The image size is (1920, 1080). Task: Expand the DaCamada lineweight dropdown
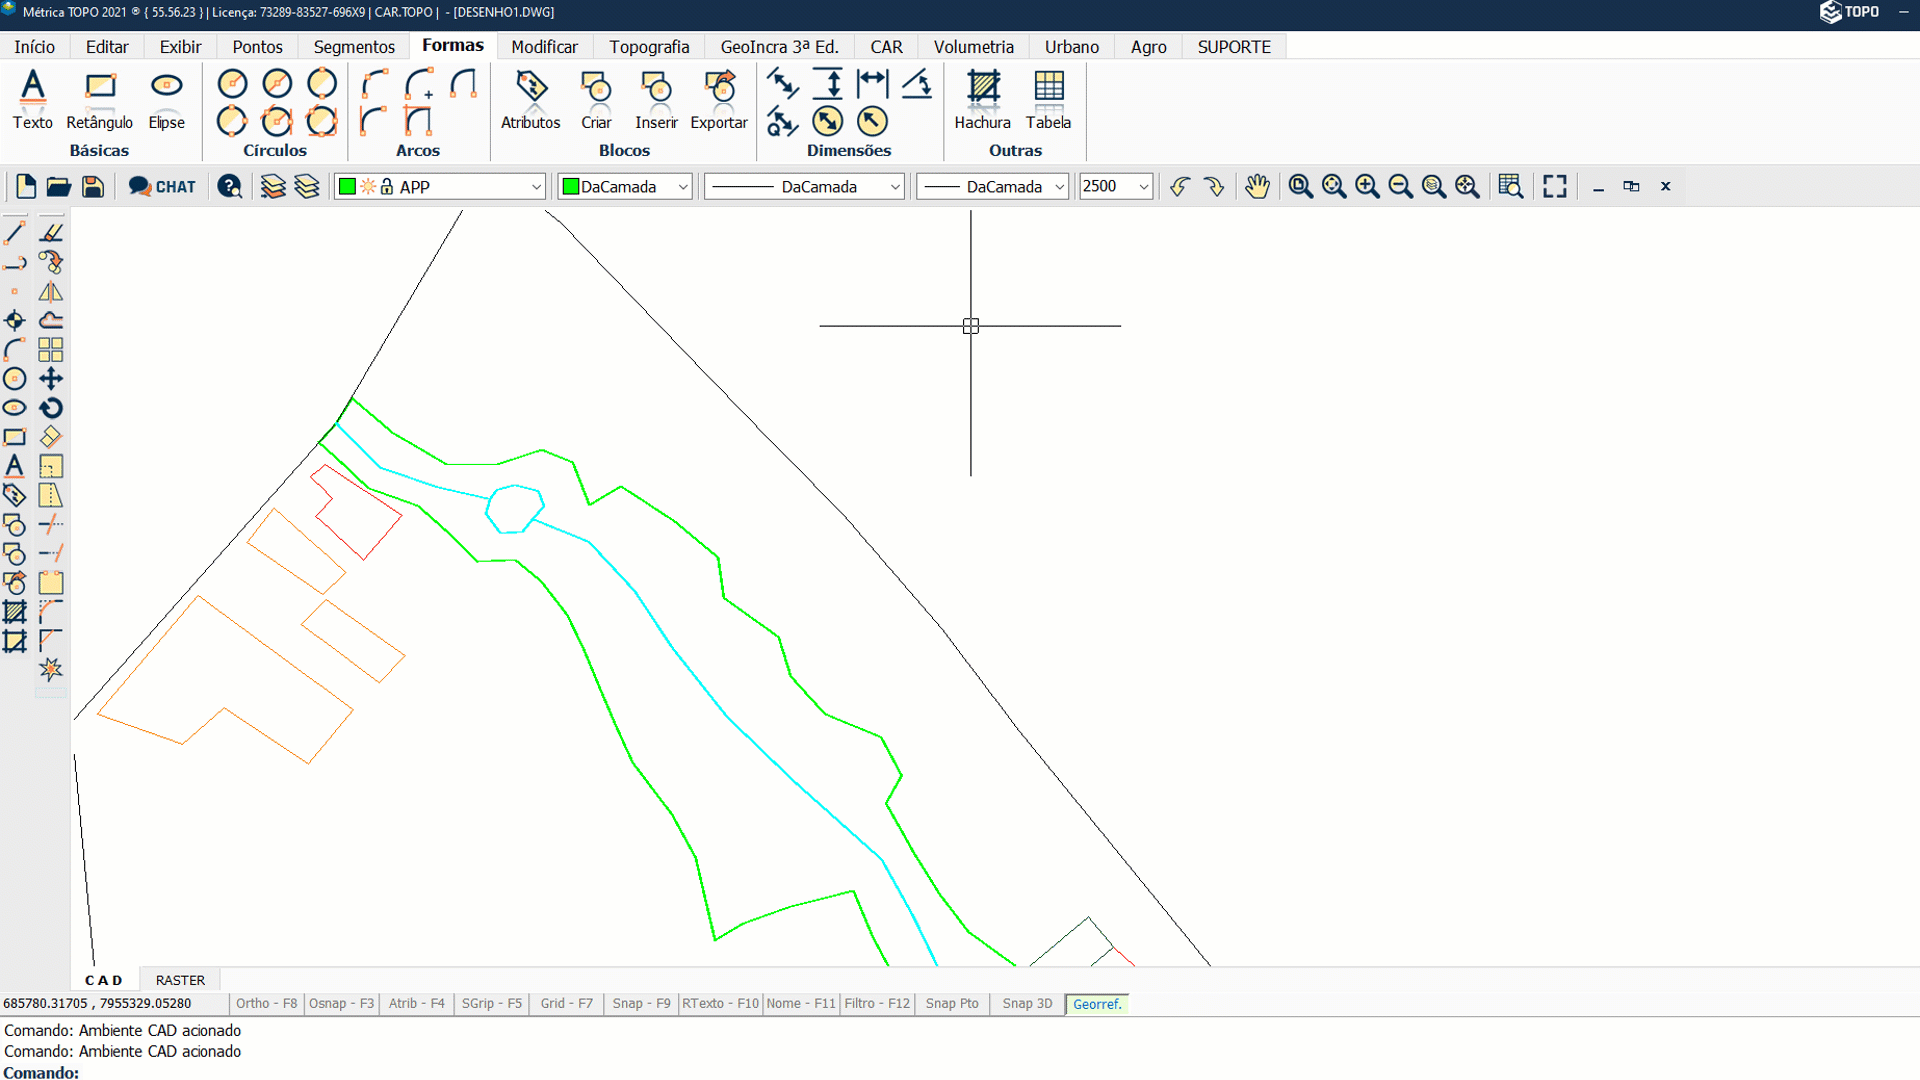1059,187
